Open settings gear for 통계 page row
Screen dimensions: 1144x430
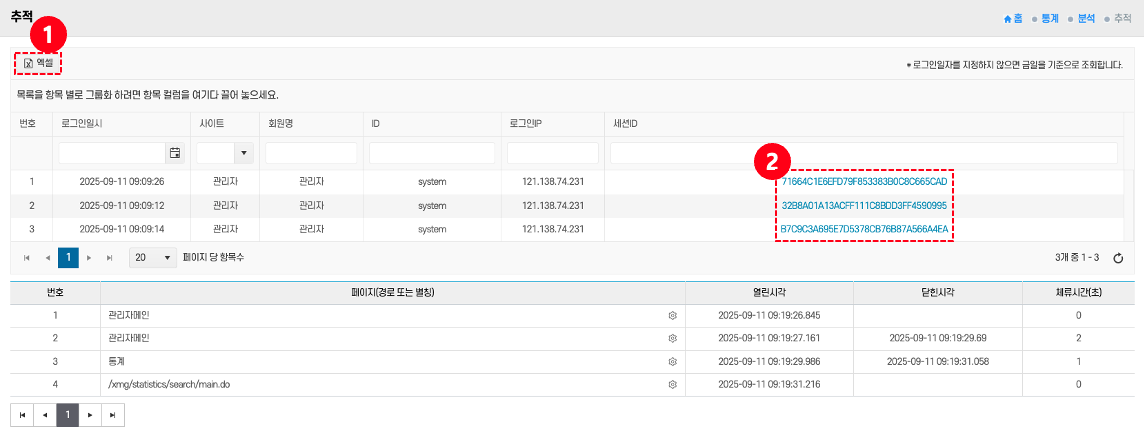coord(673,361)
